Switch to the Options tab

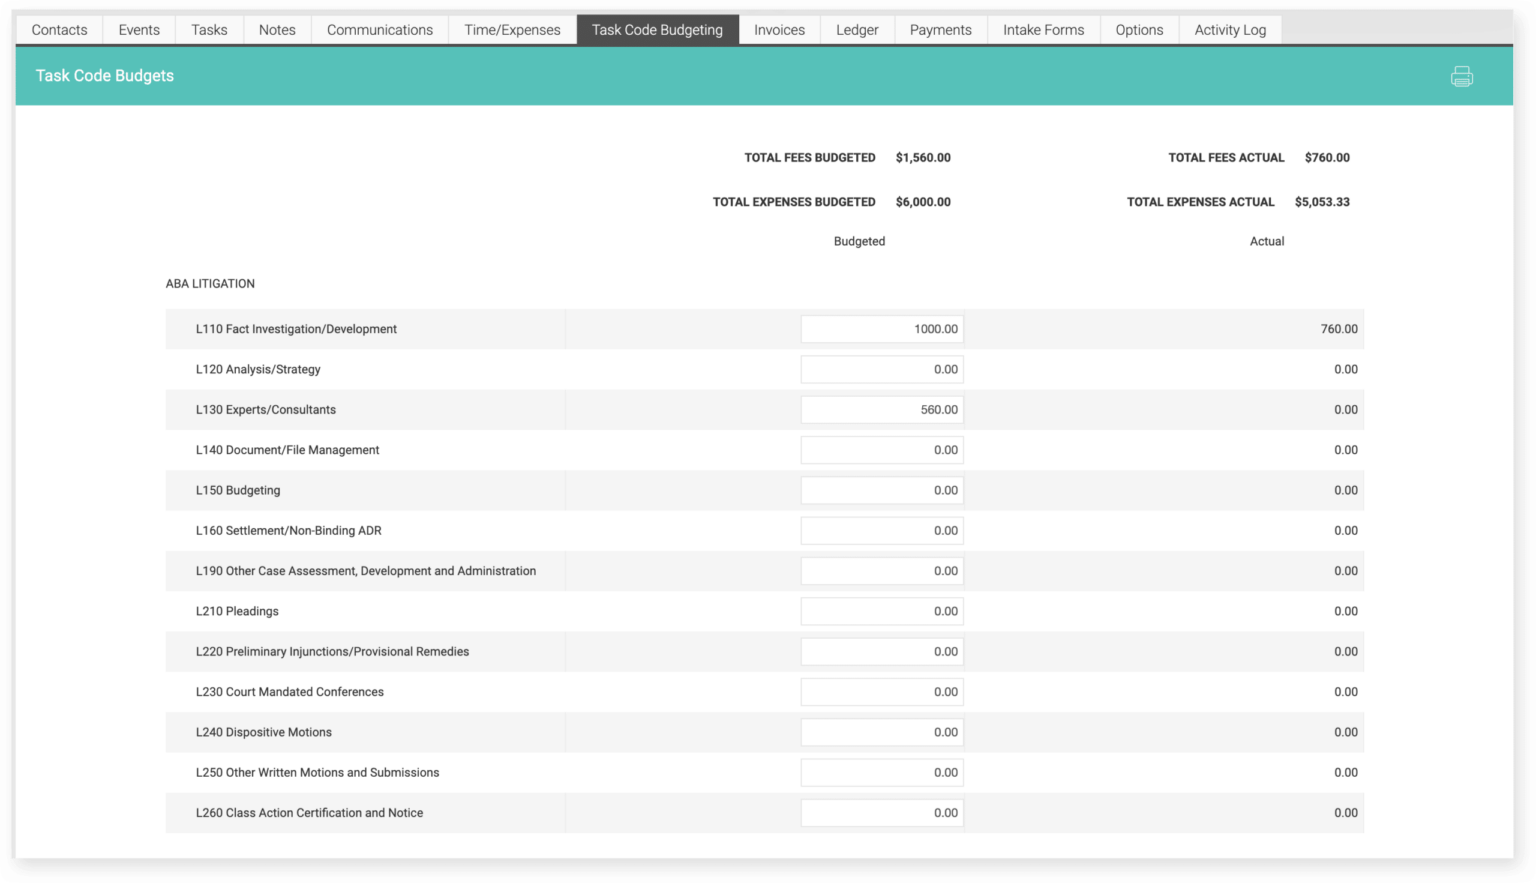(1139, 29)
